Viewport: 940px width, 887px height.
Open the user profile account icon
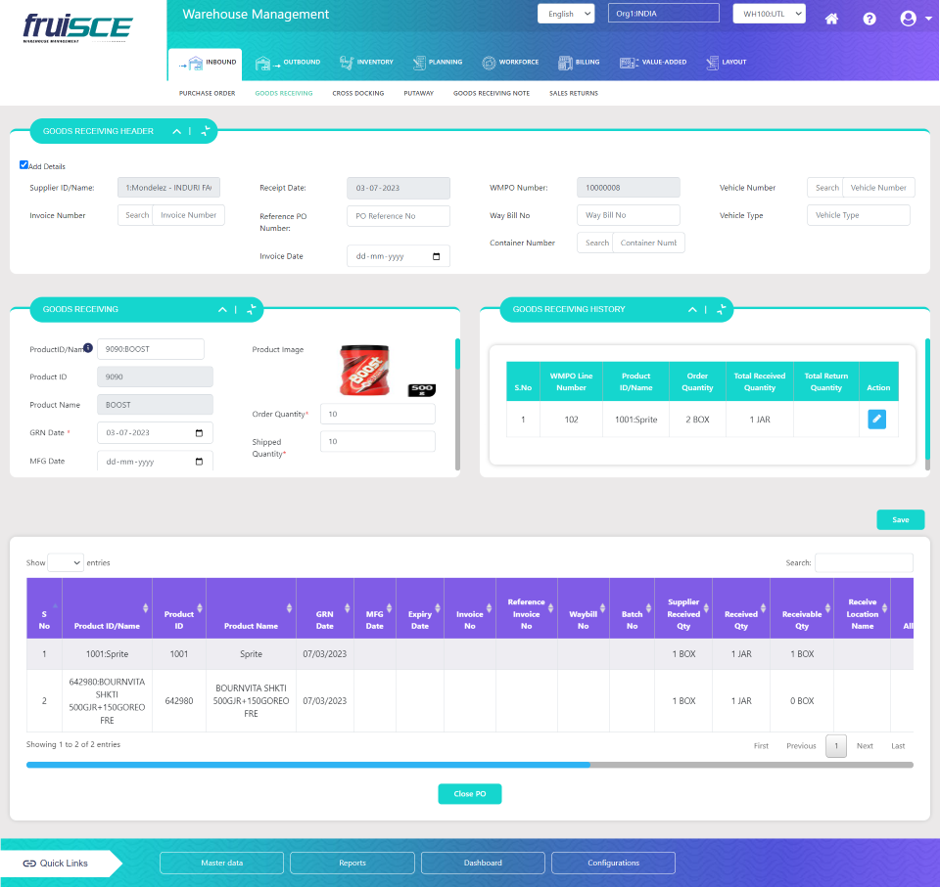coord(908,19)
